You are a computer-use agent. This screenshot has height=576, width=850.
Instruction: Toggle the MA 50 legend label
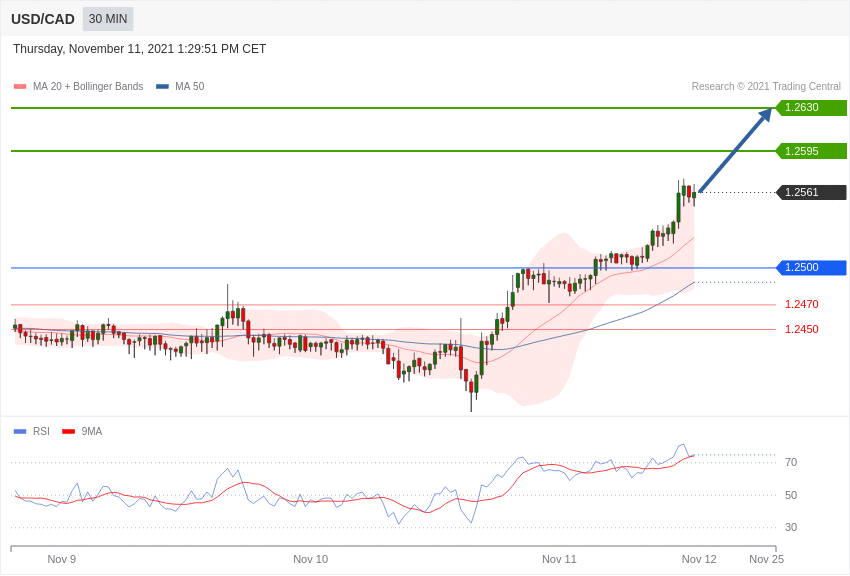click(x=190, y=87)
